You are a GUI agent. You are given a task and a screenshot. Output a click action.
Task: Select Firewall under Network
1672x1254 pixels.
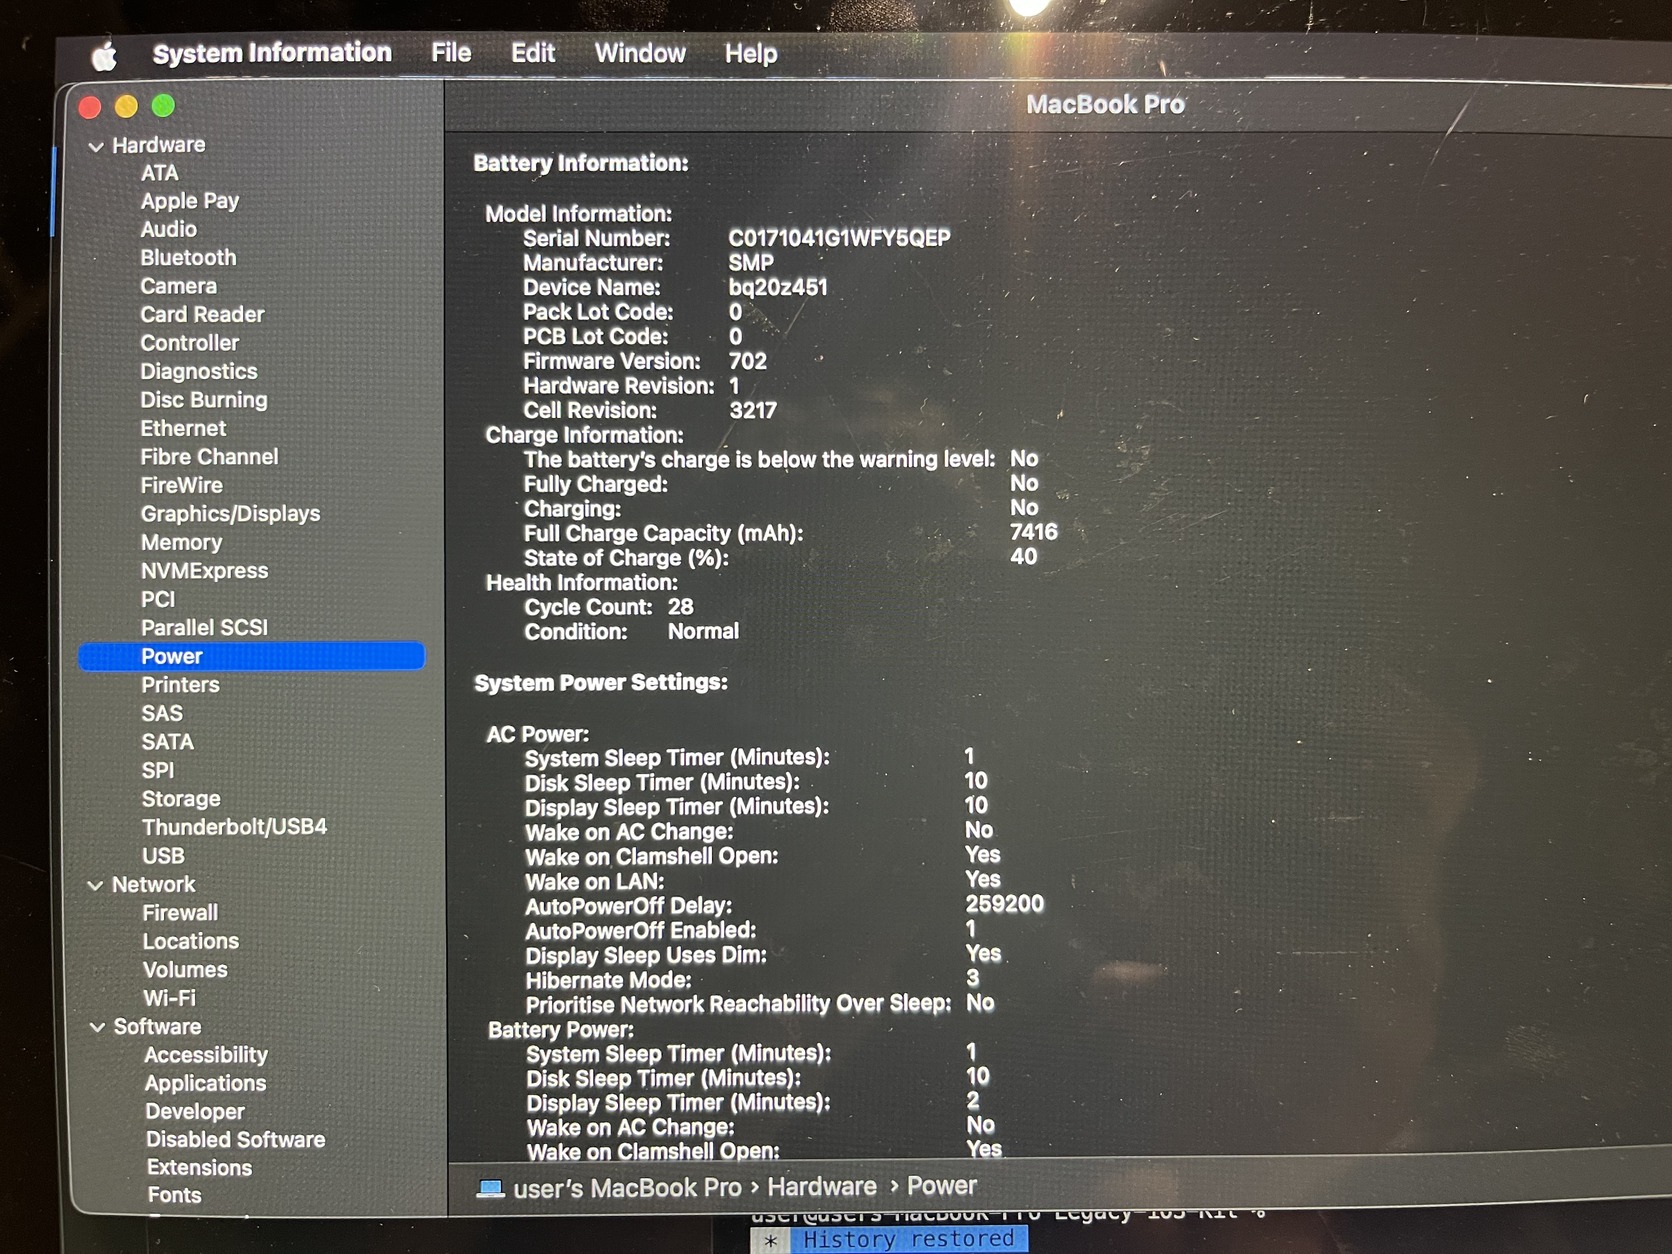[x=180, y=913]
